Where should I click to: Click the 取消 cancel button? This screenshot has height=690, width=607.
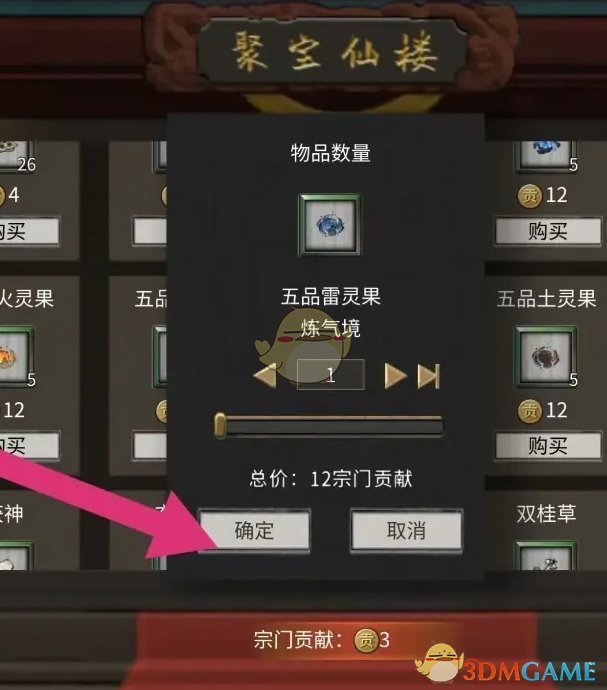(406, 530)
